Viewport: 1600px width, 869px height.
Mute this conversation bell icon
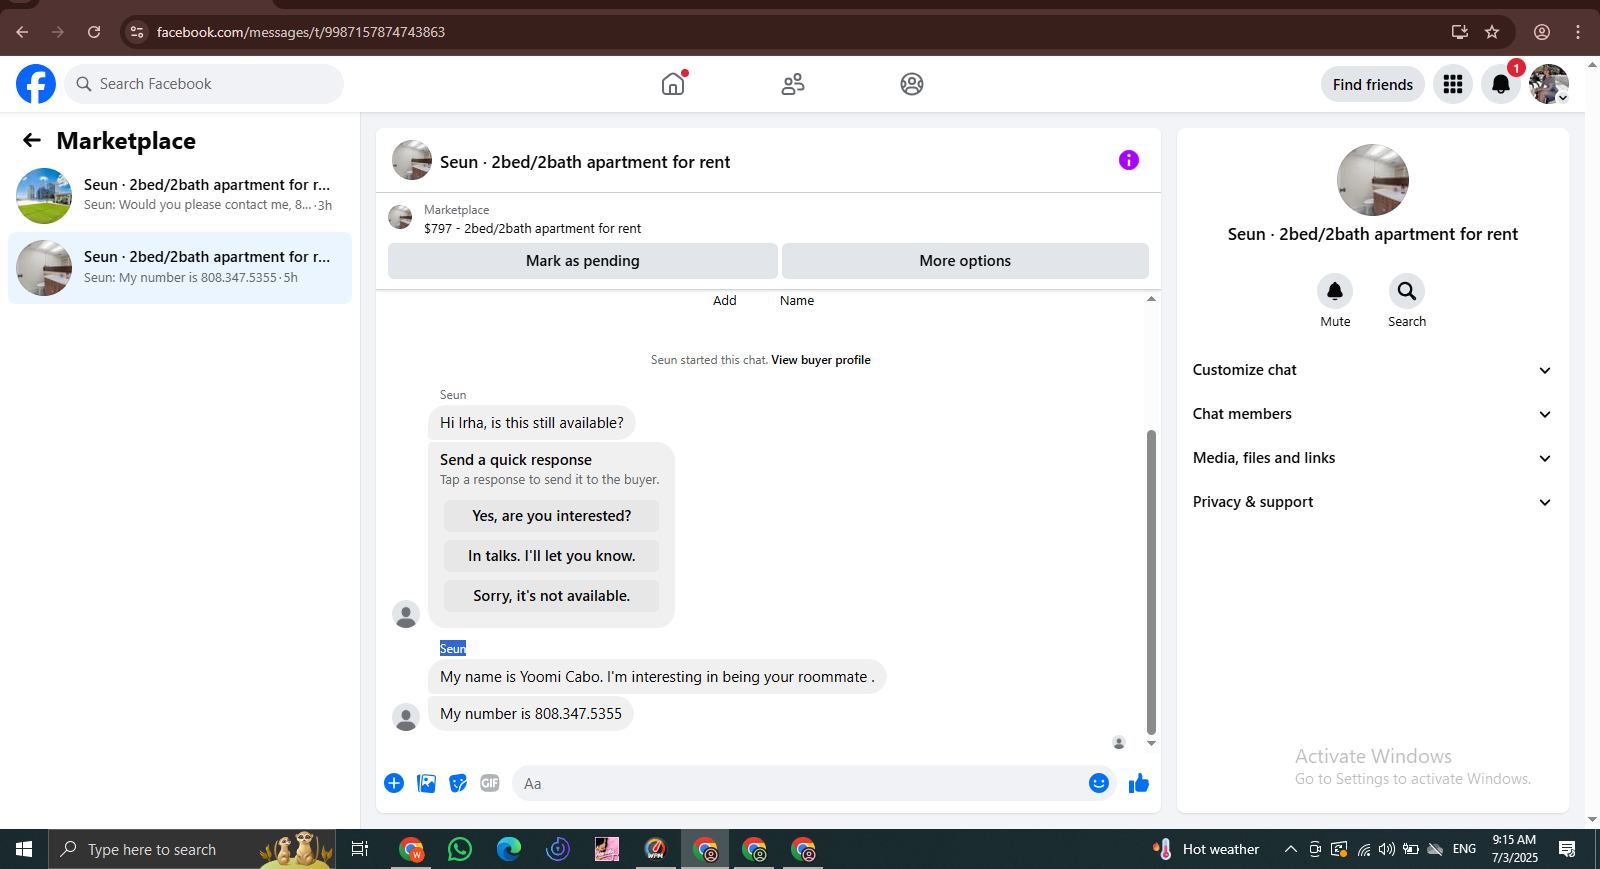1335,291
